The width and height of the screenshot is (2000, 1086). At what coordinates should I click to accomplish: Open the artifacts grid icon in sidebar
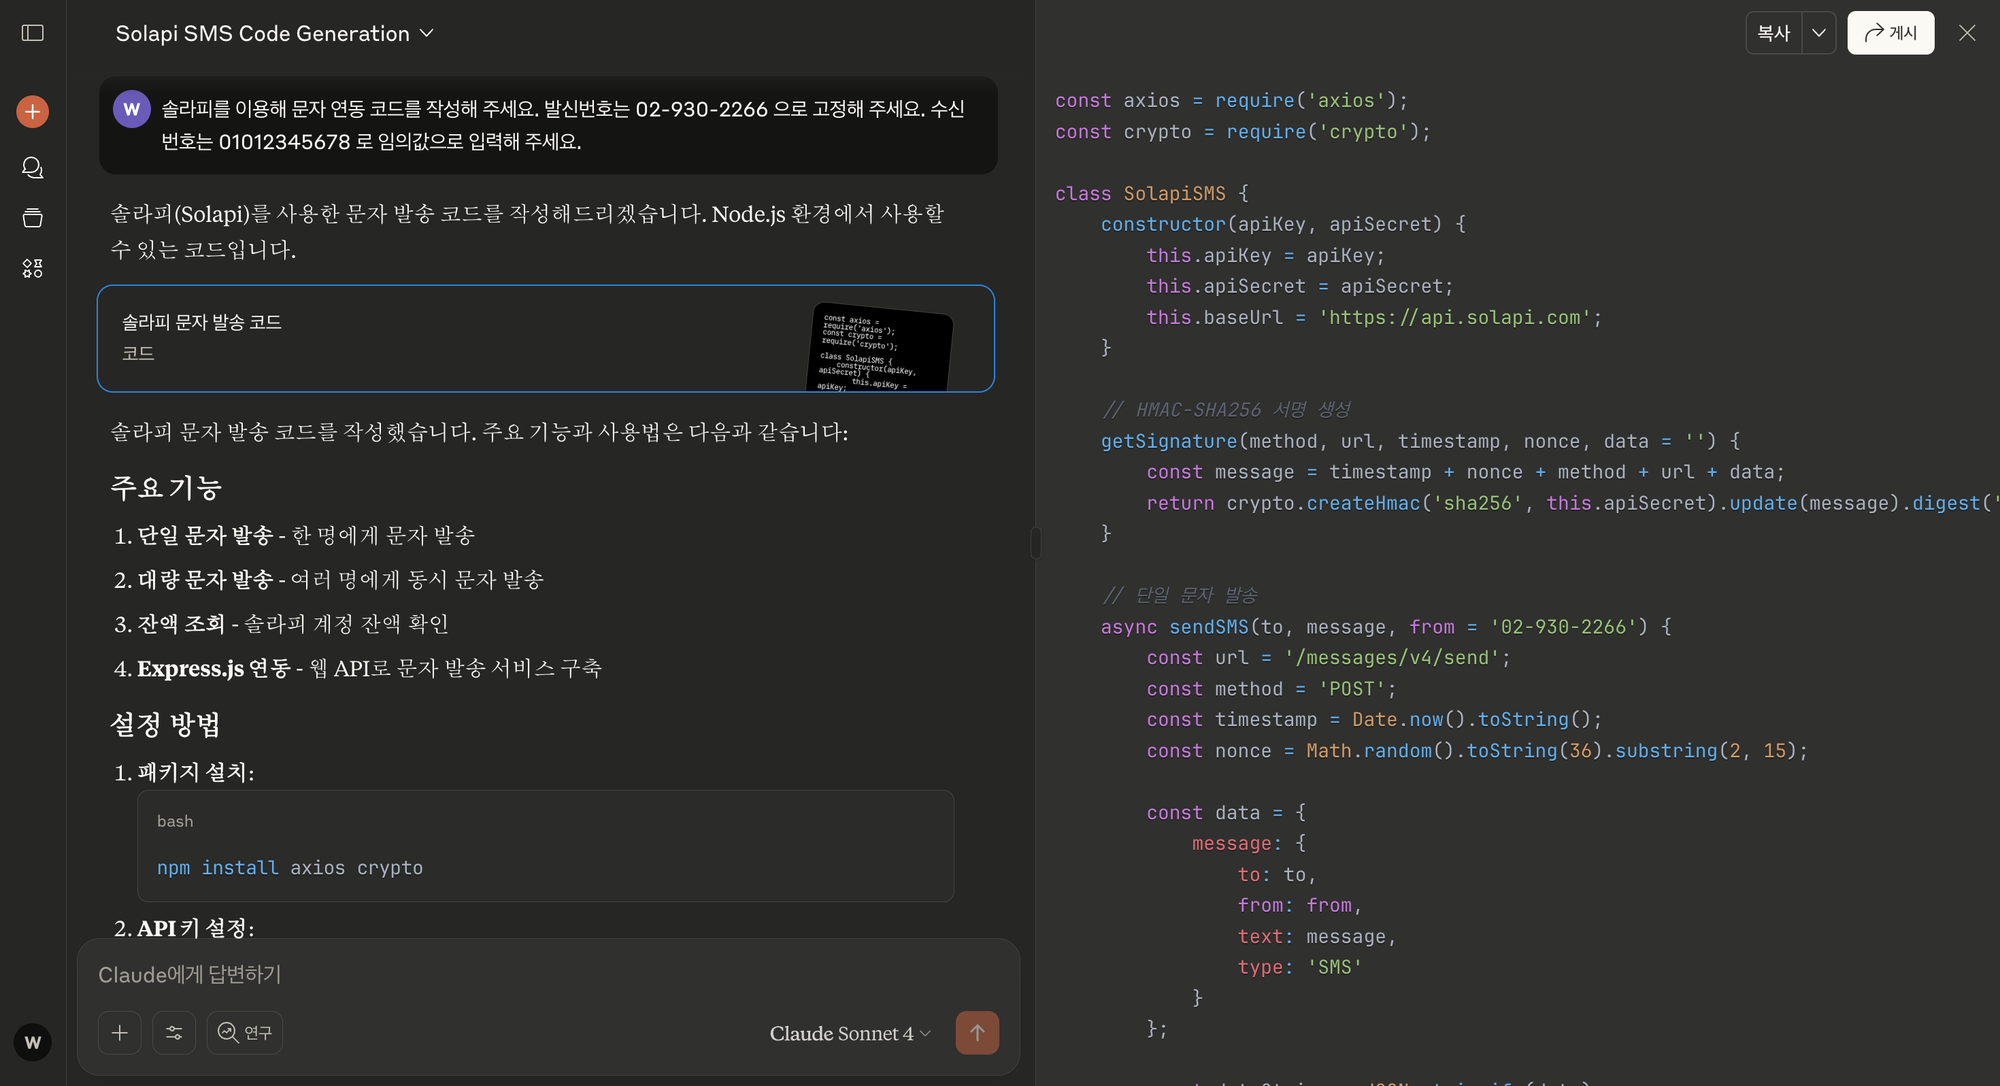tap(33, 268)
